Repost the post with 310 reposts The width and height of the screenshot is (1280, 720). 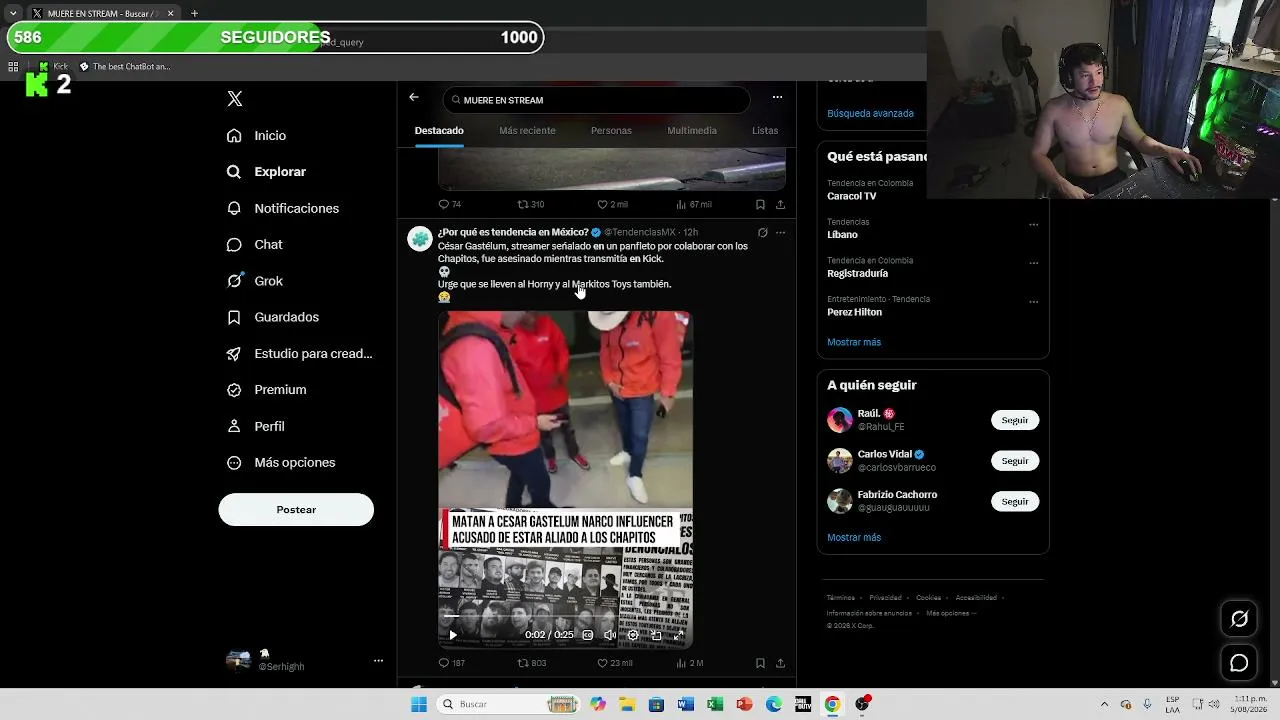(531, 204)
